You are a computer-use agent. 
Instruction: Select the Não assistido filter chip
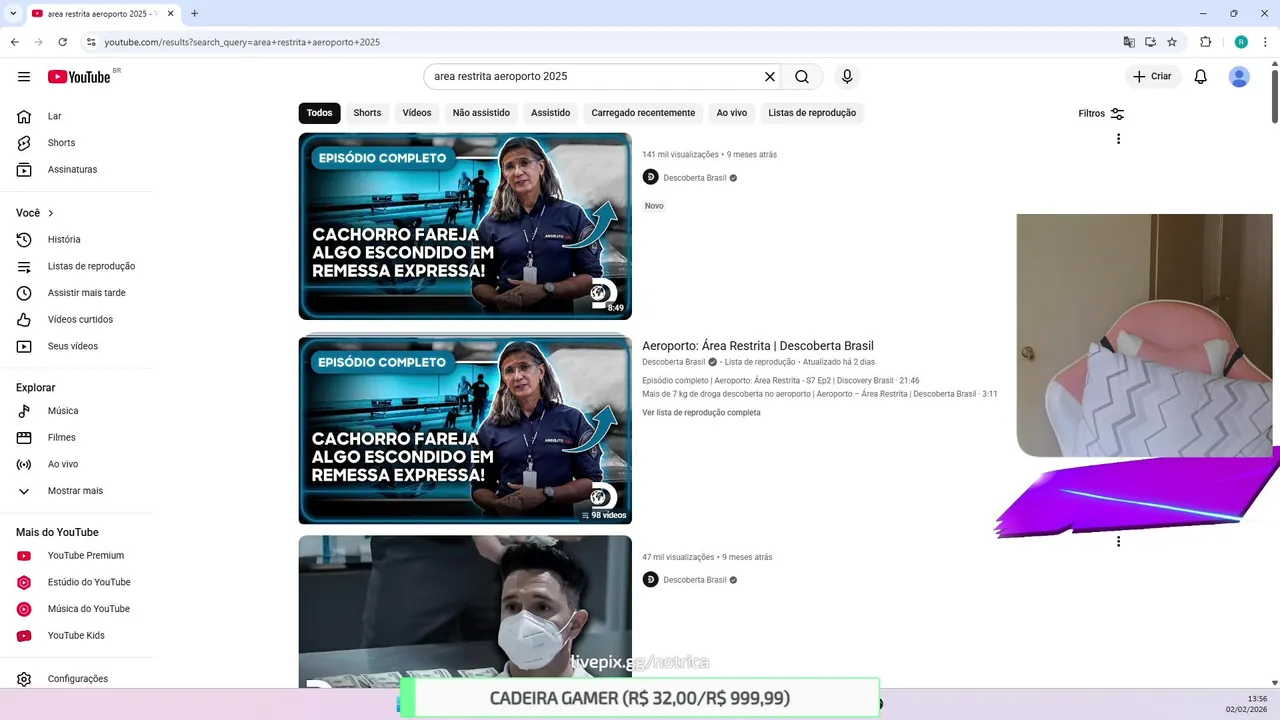481,113
